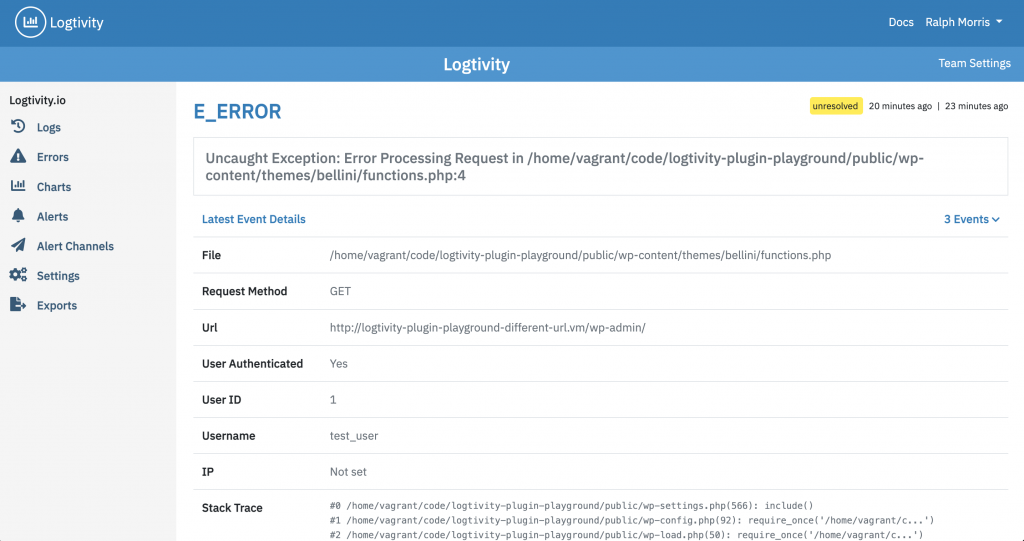Click the '20 minutes ago' timestamp
This screenshot has width=1024, height=541.
(x=900, y=106)
